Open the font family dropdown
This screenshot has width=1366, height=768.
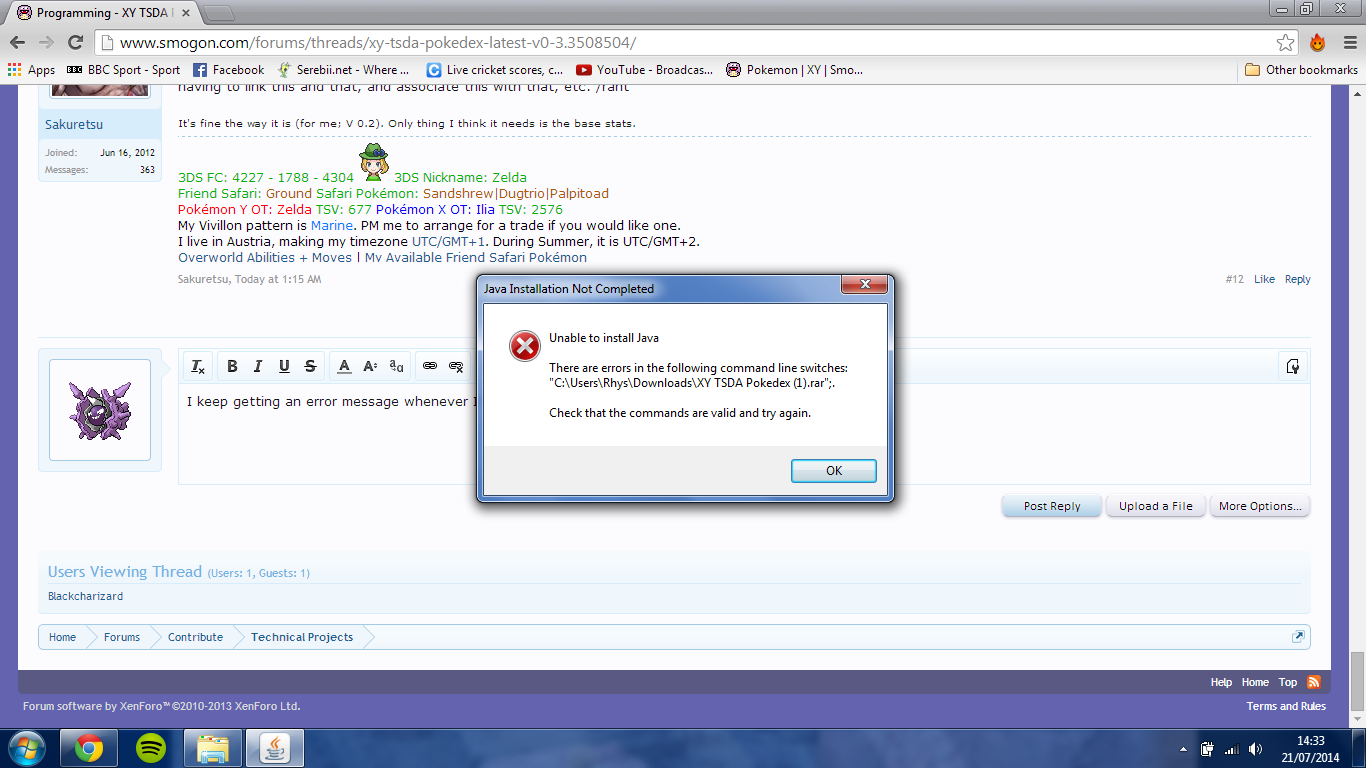point(397,366)
